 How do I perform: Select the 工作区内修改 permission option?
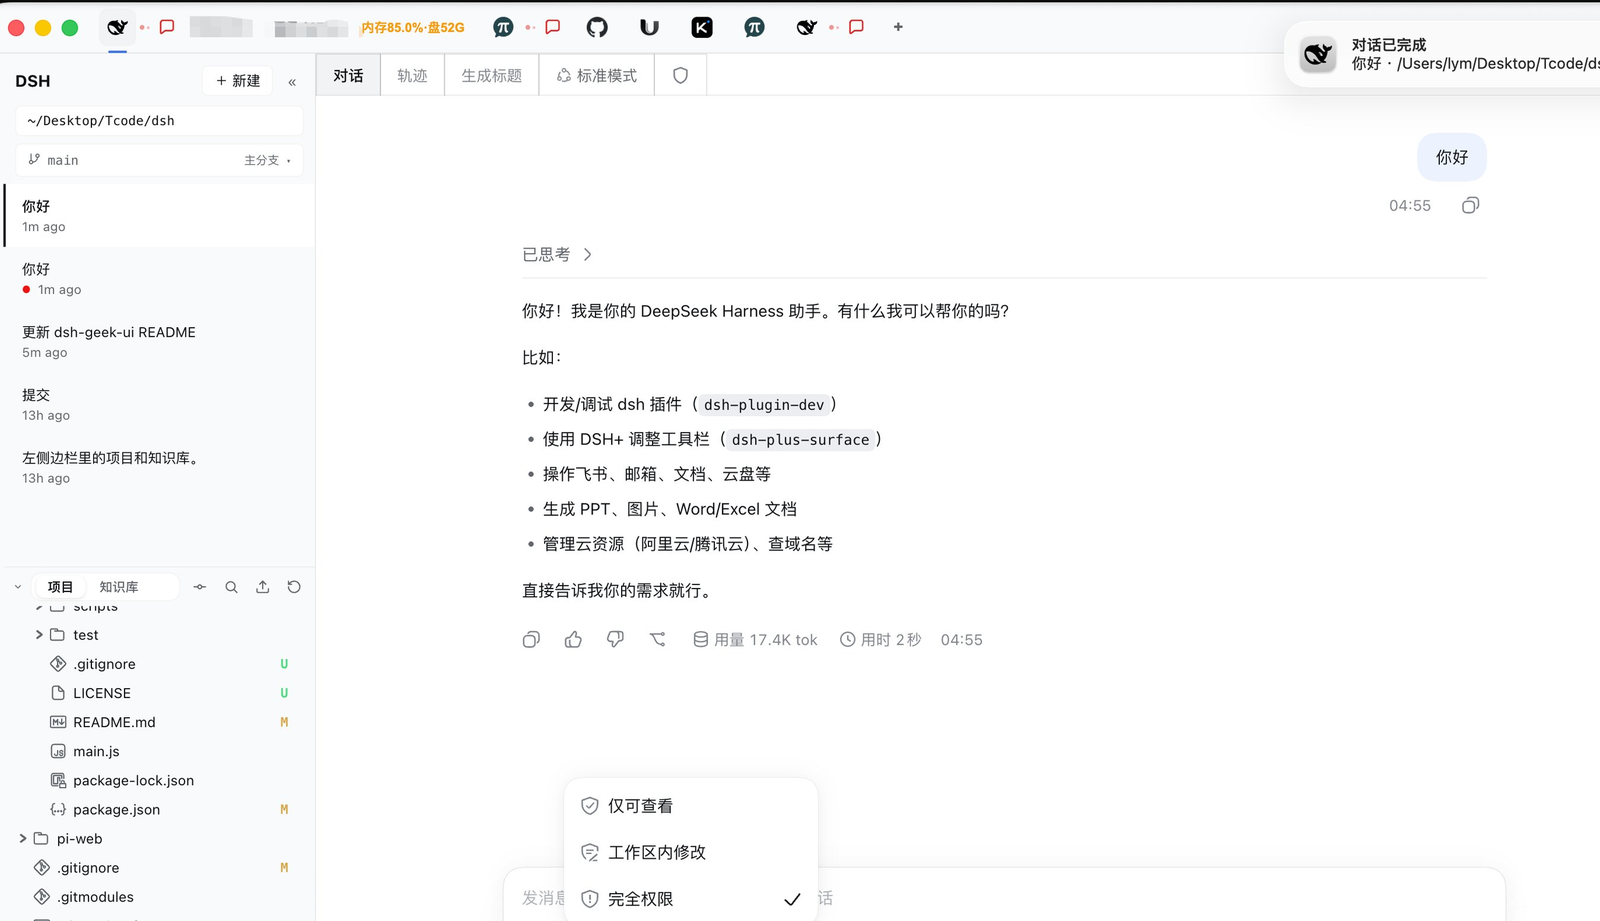(690, 852)
